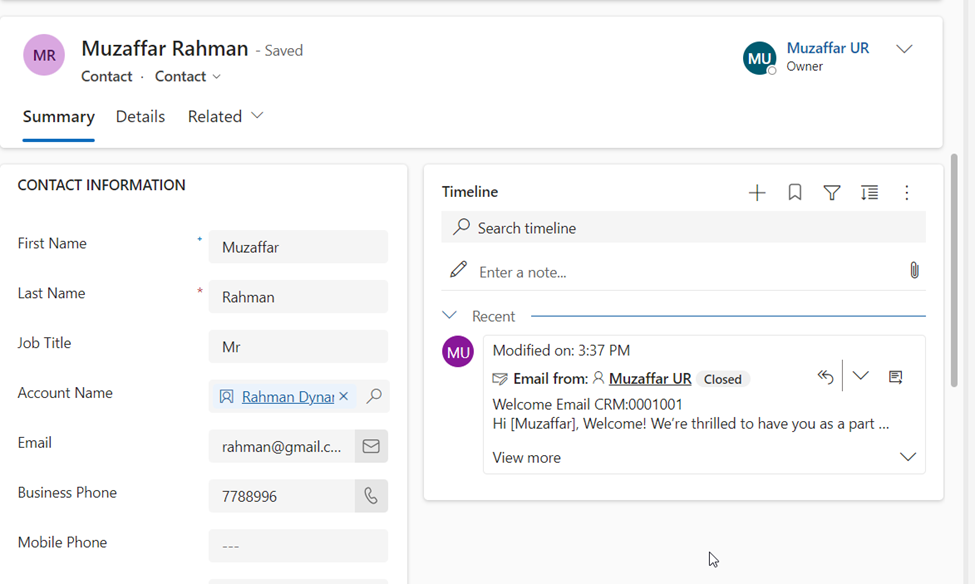Click the timeline sort order icon
The width and height of the screenshot is (975, 584).
(869, 193)
